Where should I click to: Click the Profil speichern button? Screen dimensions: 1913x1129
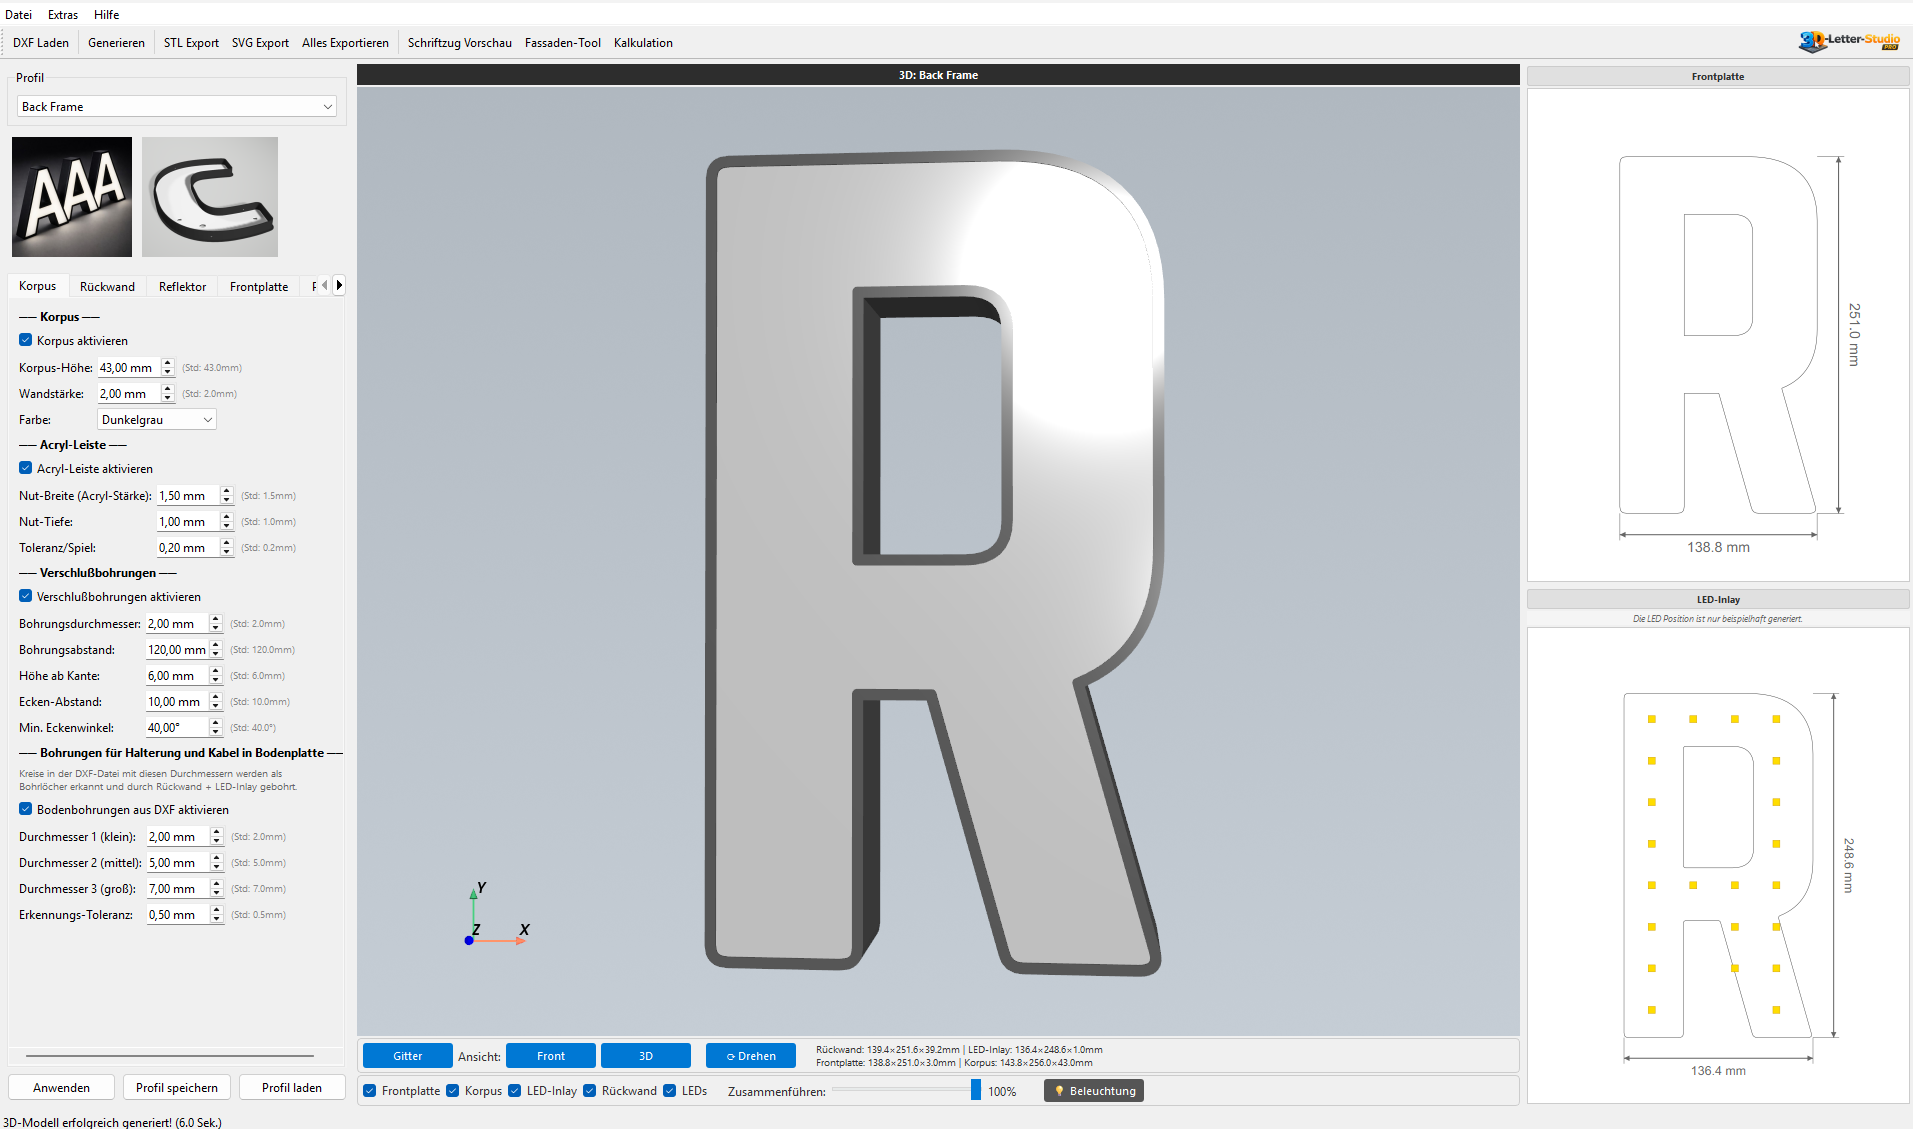176,1087
